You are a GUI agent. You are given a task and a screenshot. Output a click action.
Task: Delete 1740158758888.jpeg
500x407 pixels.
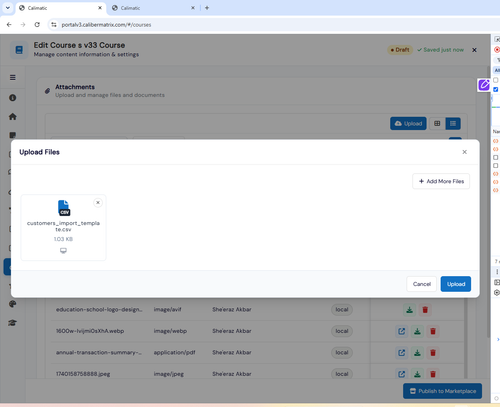(x=433, y=374)
